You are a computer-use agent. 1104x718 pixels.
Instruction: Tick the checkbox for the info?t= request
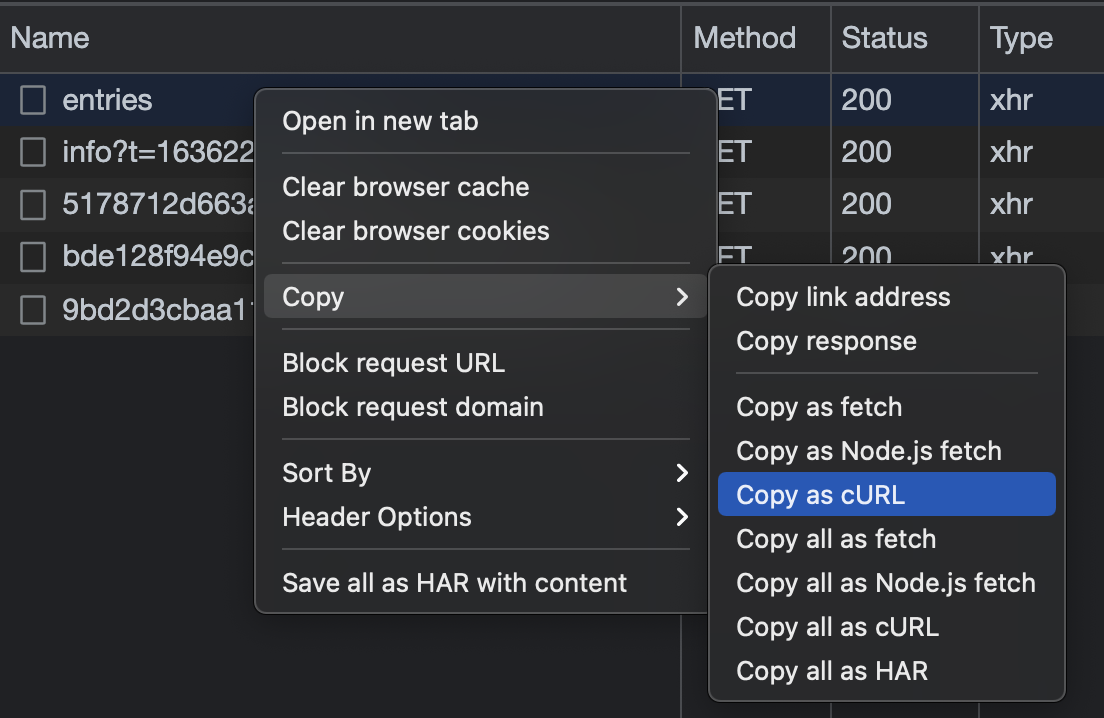click(34, 152)
